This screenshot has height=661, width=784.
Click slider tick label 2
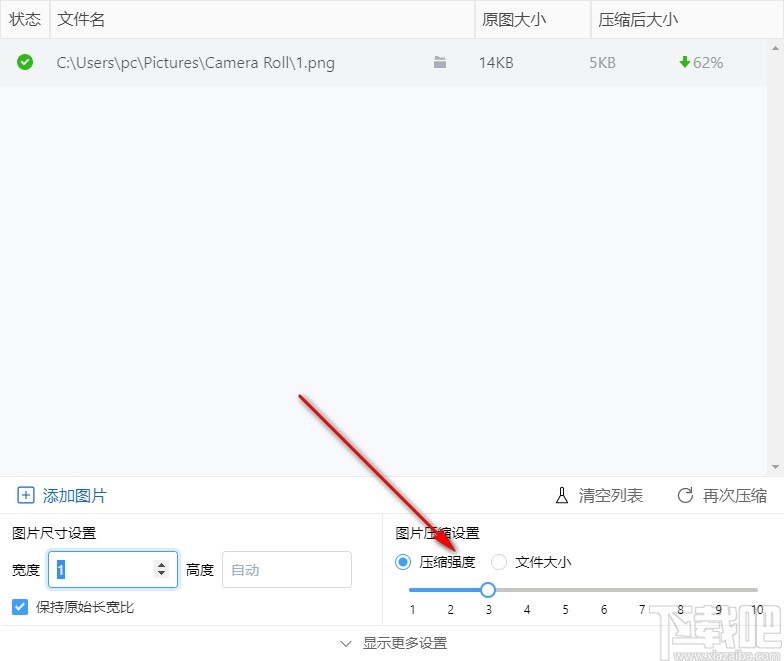450,610
